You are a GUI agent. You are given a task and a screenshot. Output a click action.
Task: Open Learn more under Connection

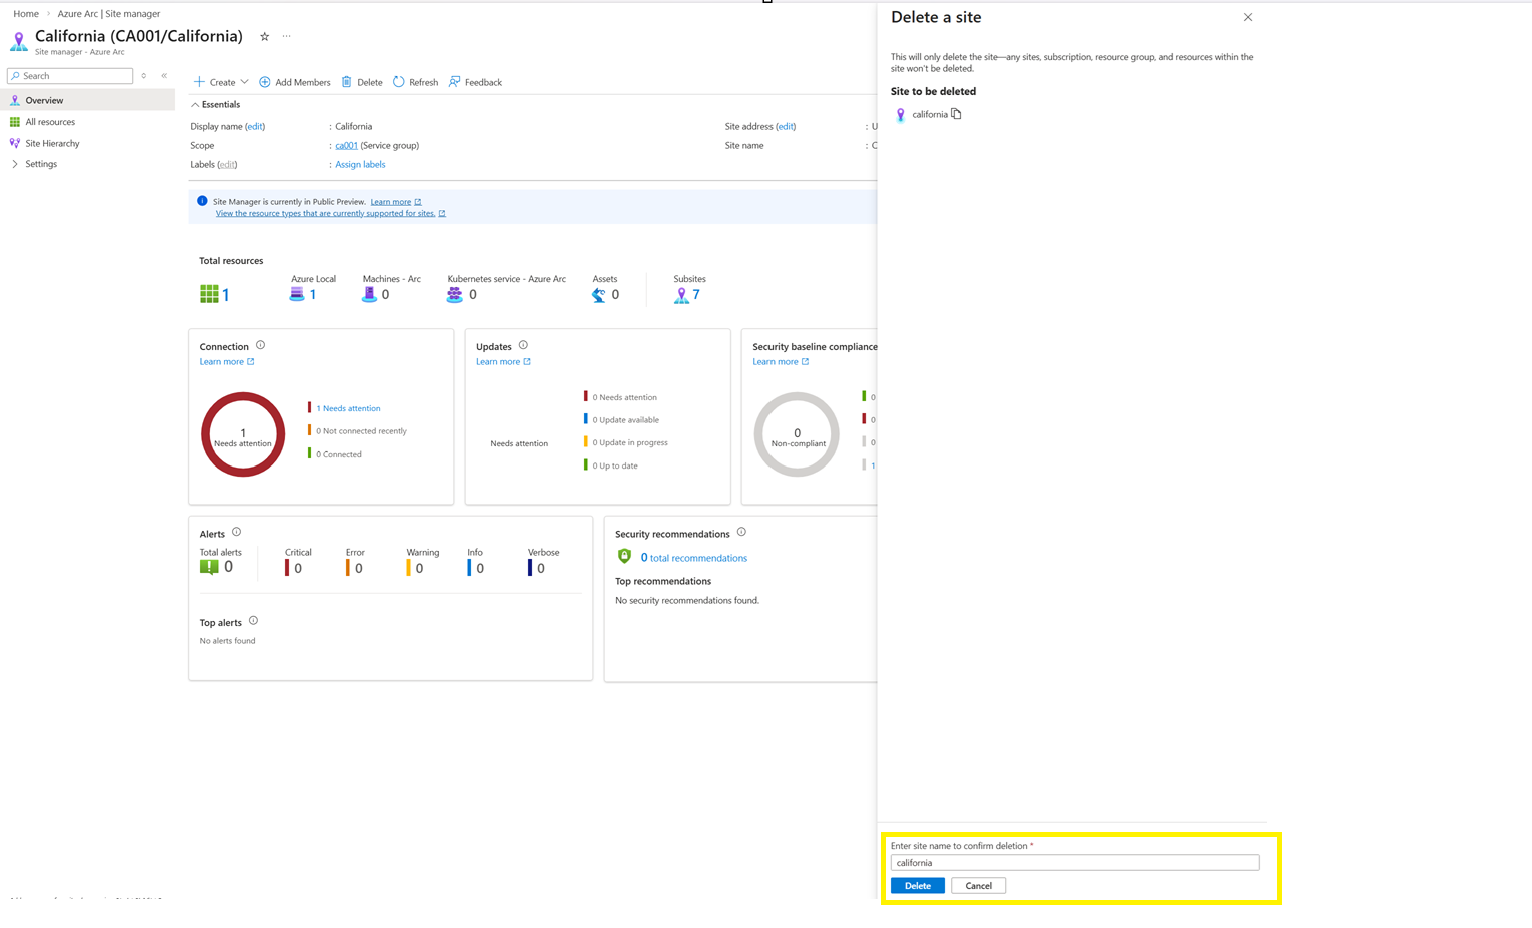tap(227, 362)
